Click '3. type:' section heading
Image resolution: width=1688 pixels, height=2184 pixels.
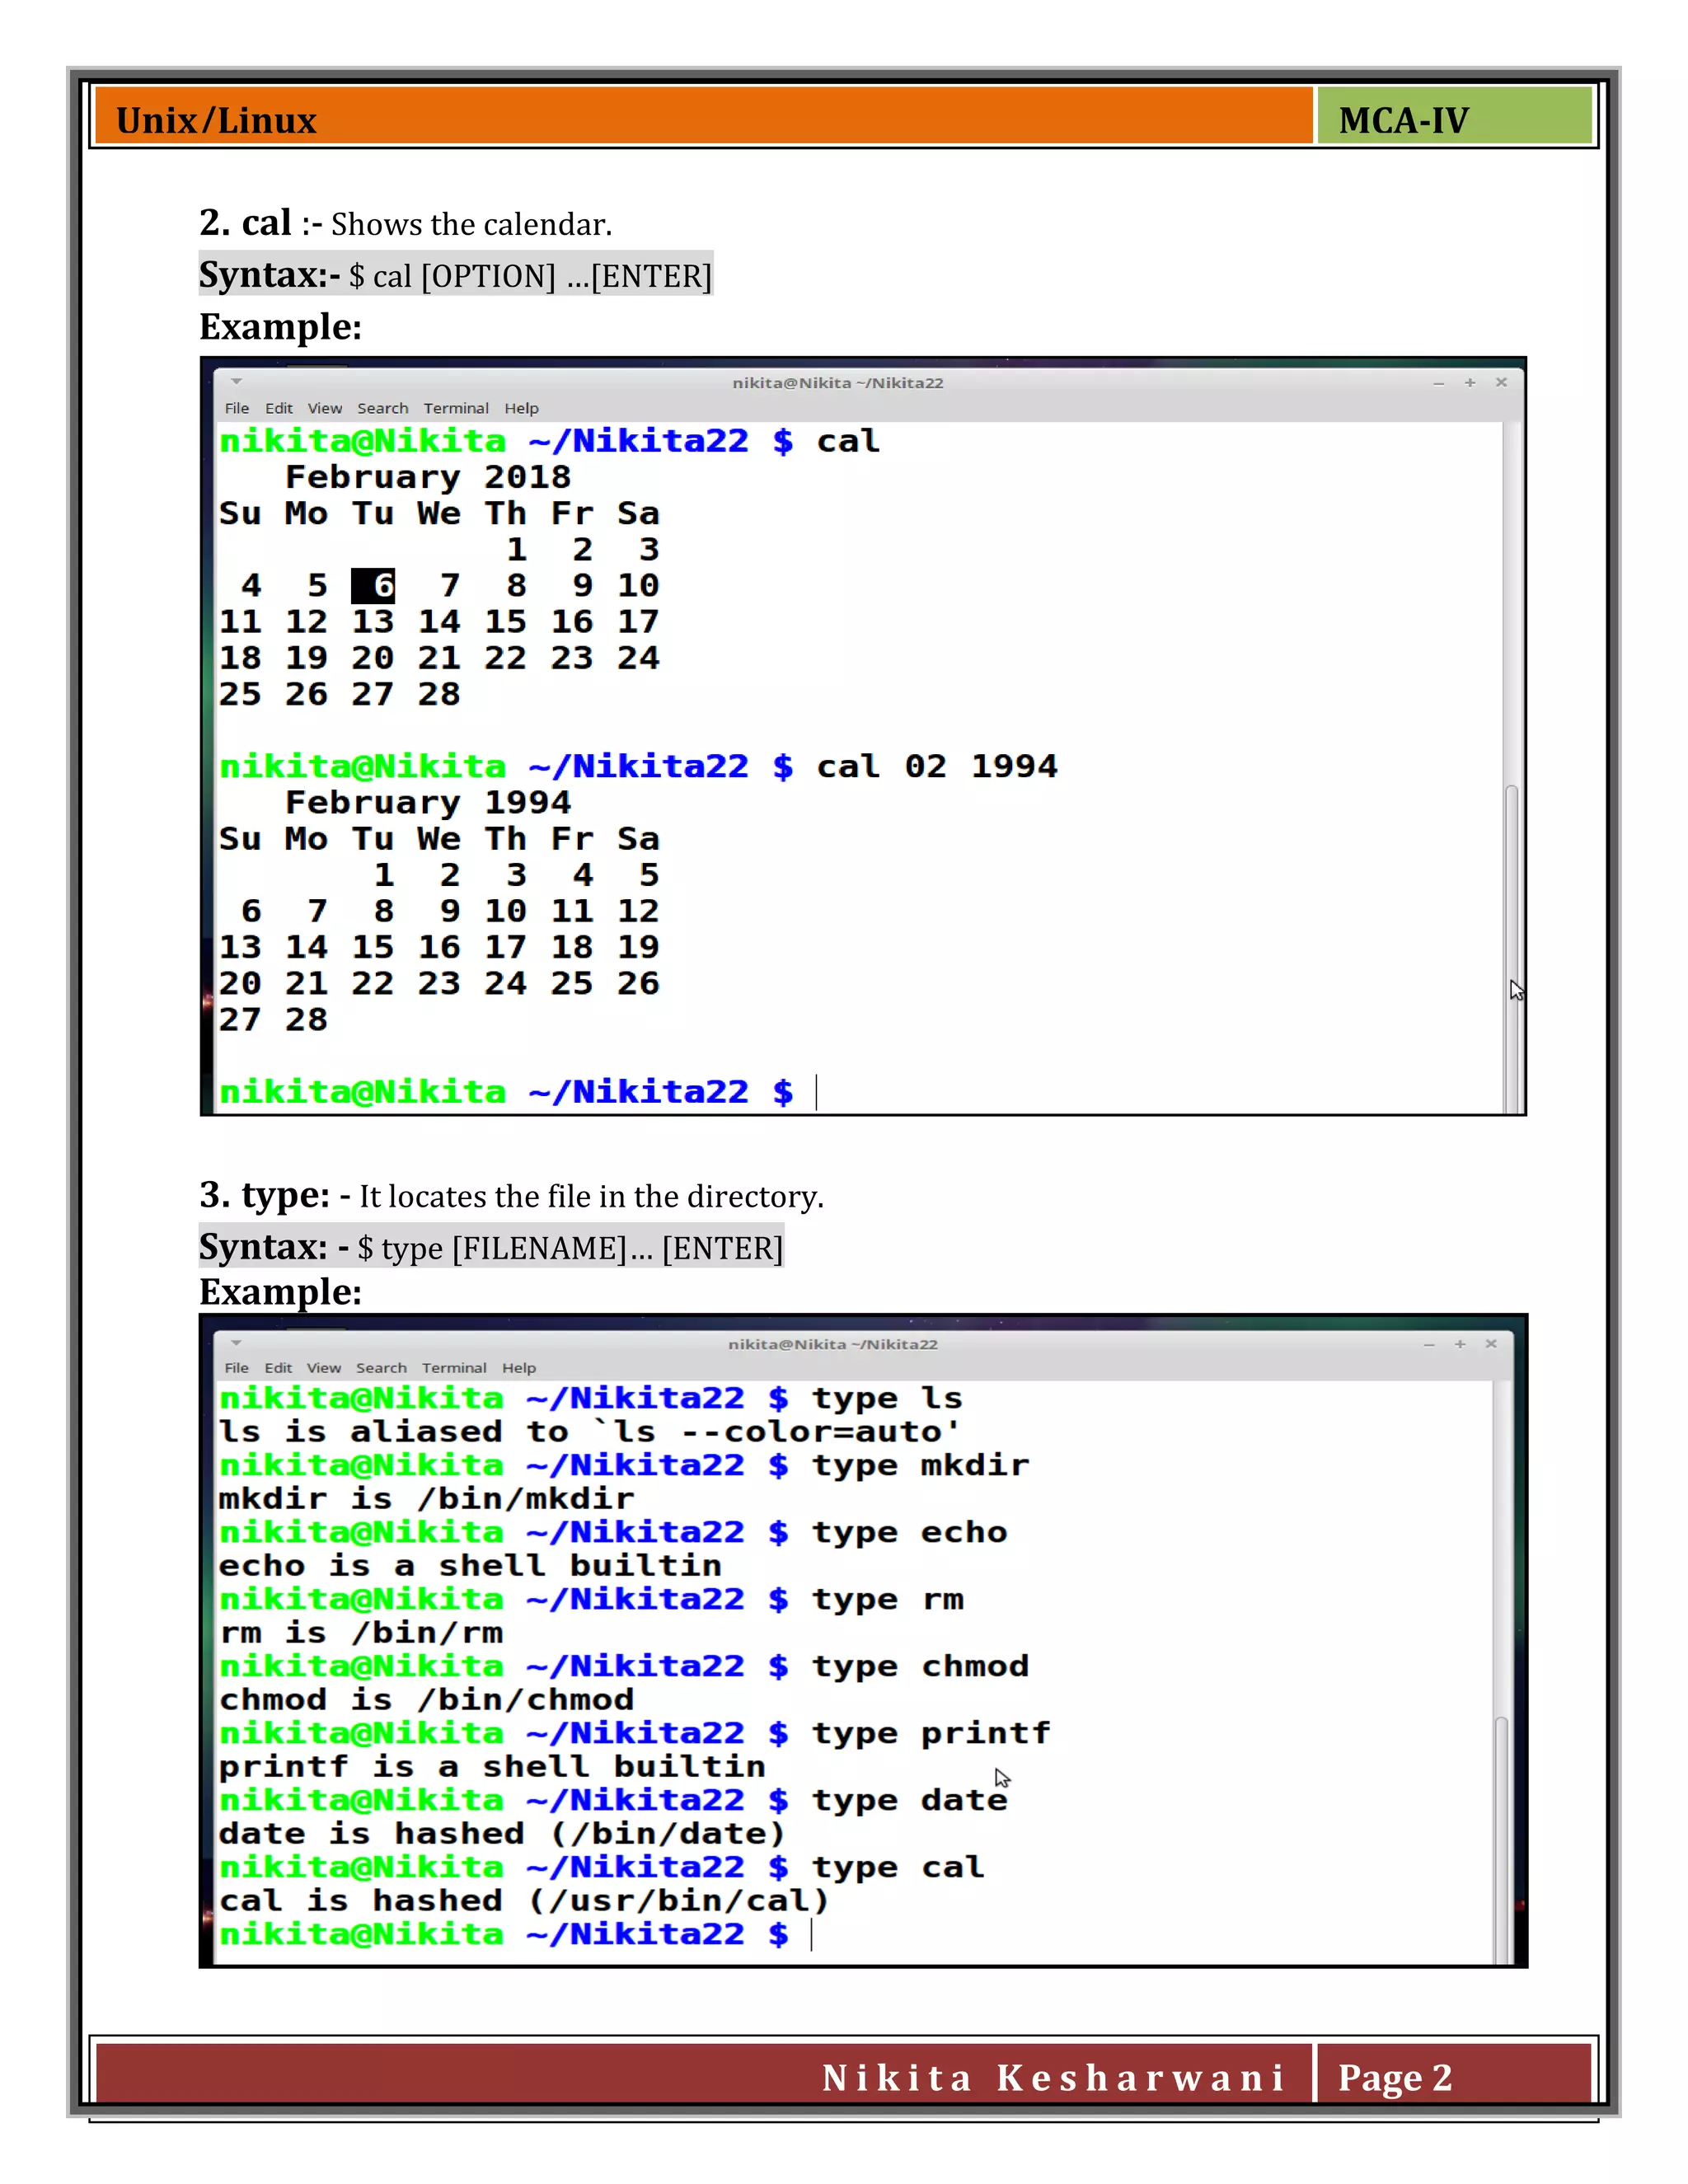pyautogui.click(x=264, y=1195)
